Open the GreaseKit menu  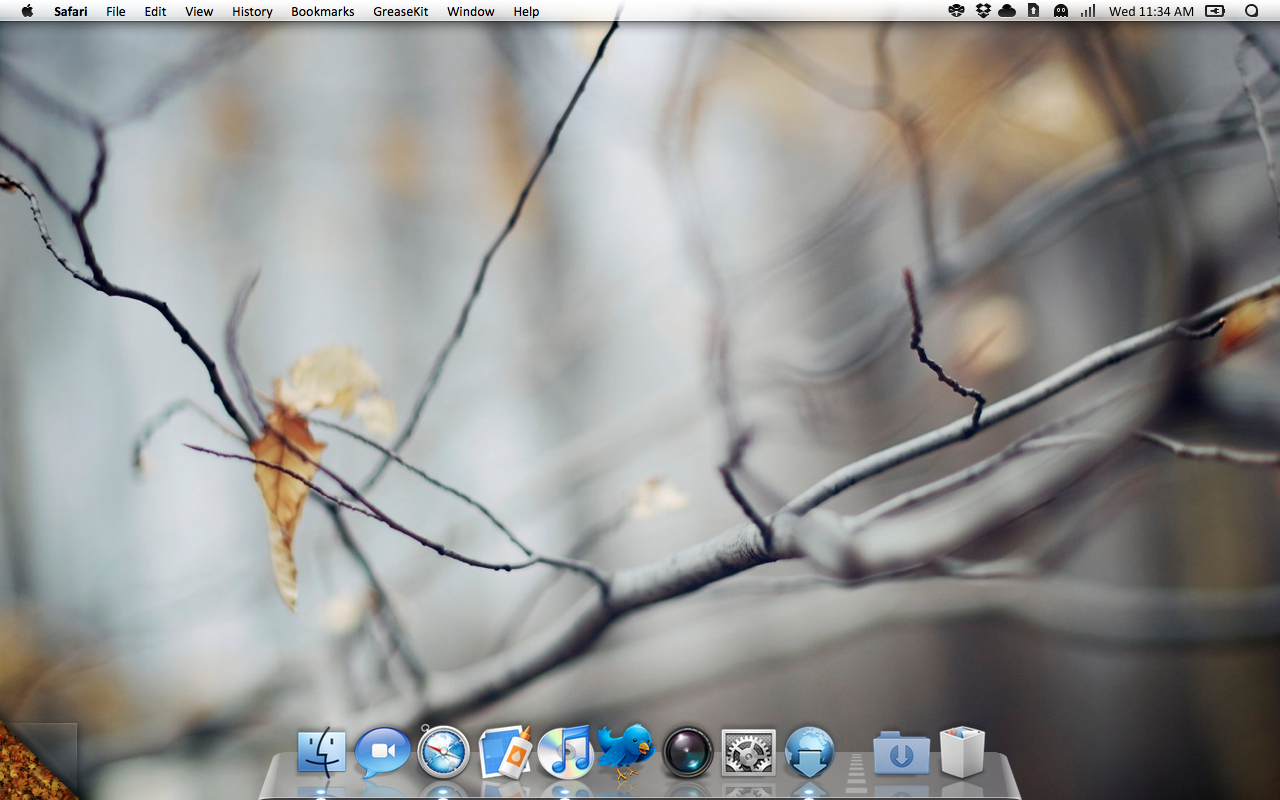coord(400,11)
